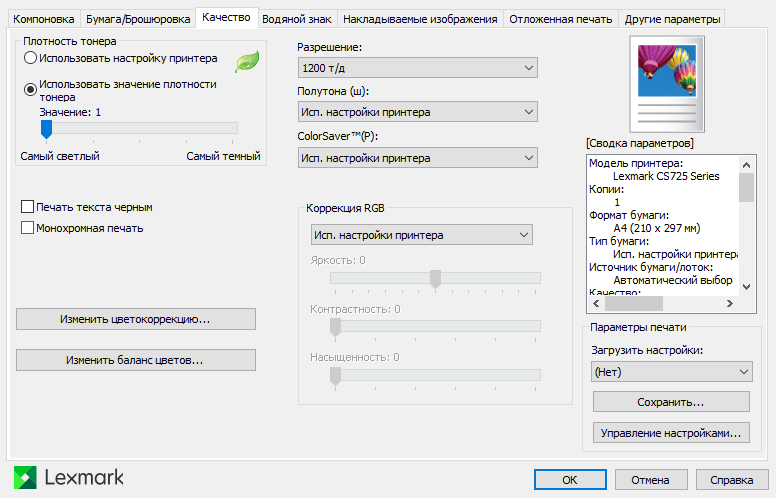Toggle "Монохромная печать" checkbox

coord(28,228)
